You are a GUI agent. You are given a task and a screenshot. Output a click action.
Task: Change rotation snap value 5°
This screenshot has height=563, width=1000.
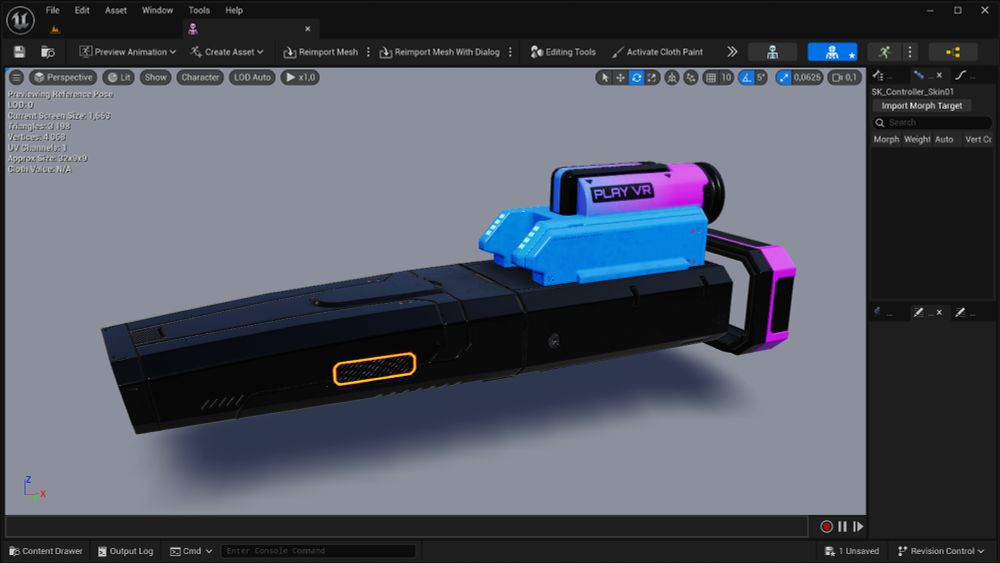[760, 78]
